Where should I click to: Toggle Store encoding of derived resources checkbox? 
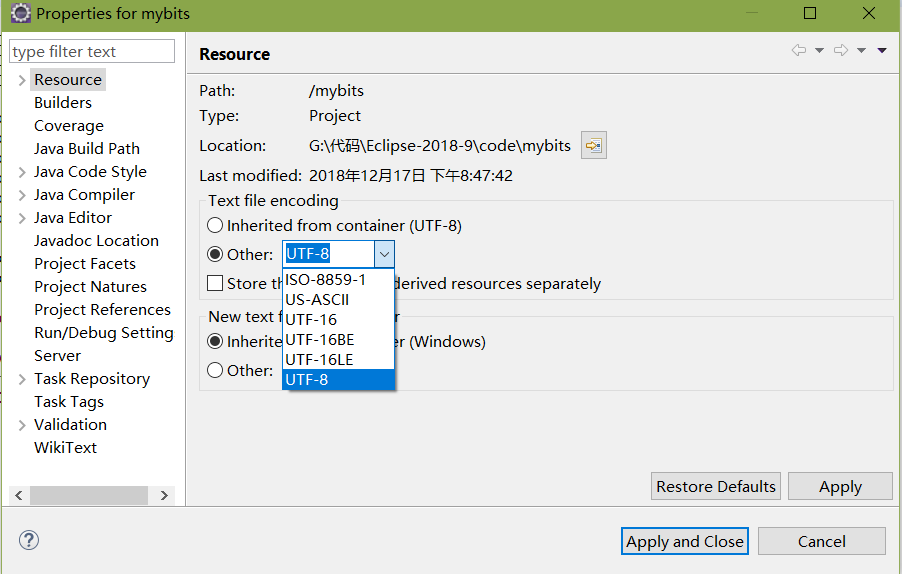pyautogui.click(x=215, y=284)
